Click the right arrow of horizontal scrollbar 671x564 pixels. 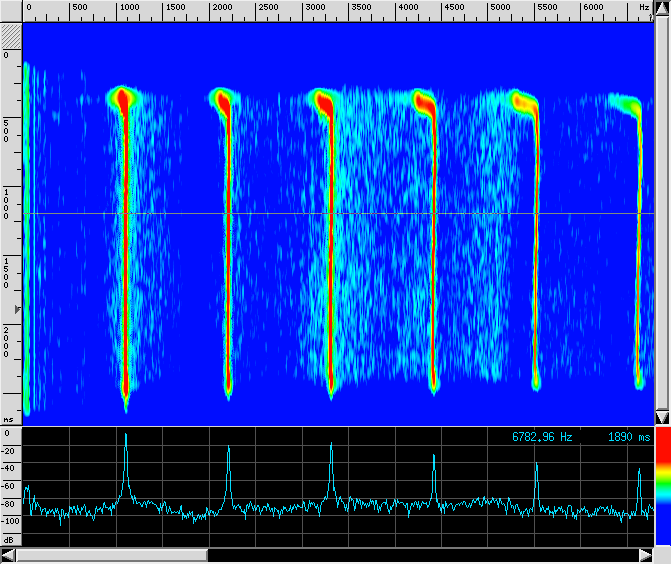[x=646, y=555]
